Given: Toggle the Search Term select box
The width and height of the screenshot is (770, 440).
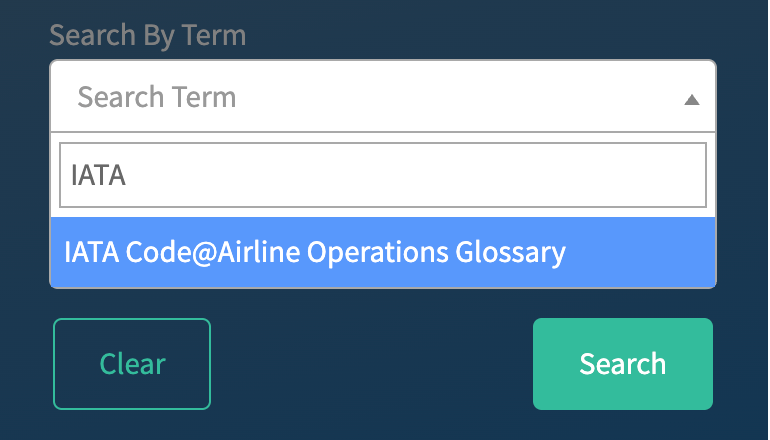Looking at the screenshot, I should [382, 97].
